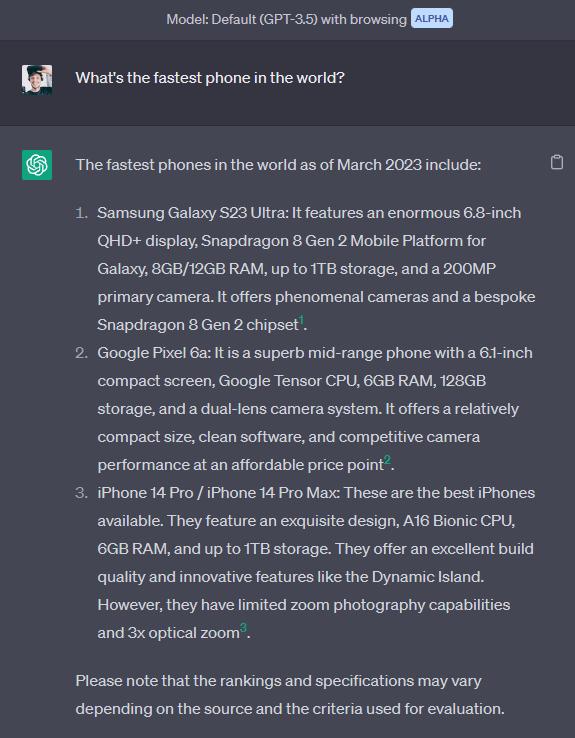
Task: Click list number 1 beside Samsung entry
Action: 81,213
